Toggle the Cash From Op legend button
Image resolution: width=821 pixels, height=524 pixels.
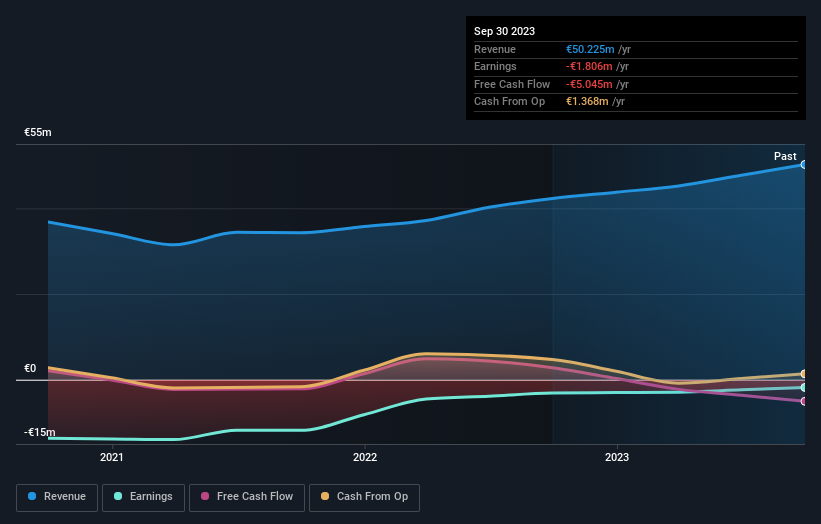click(x=364, y=497)
